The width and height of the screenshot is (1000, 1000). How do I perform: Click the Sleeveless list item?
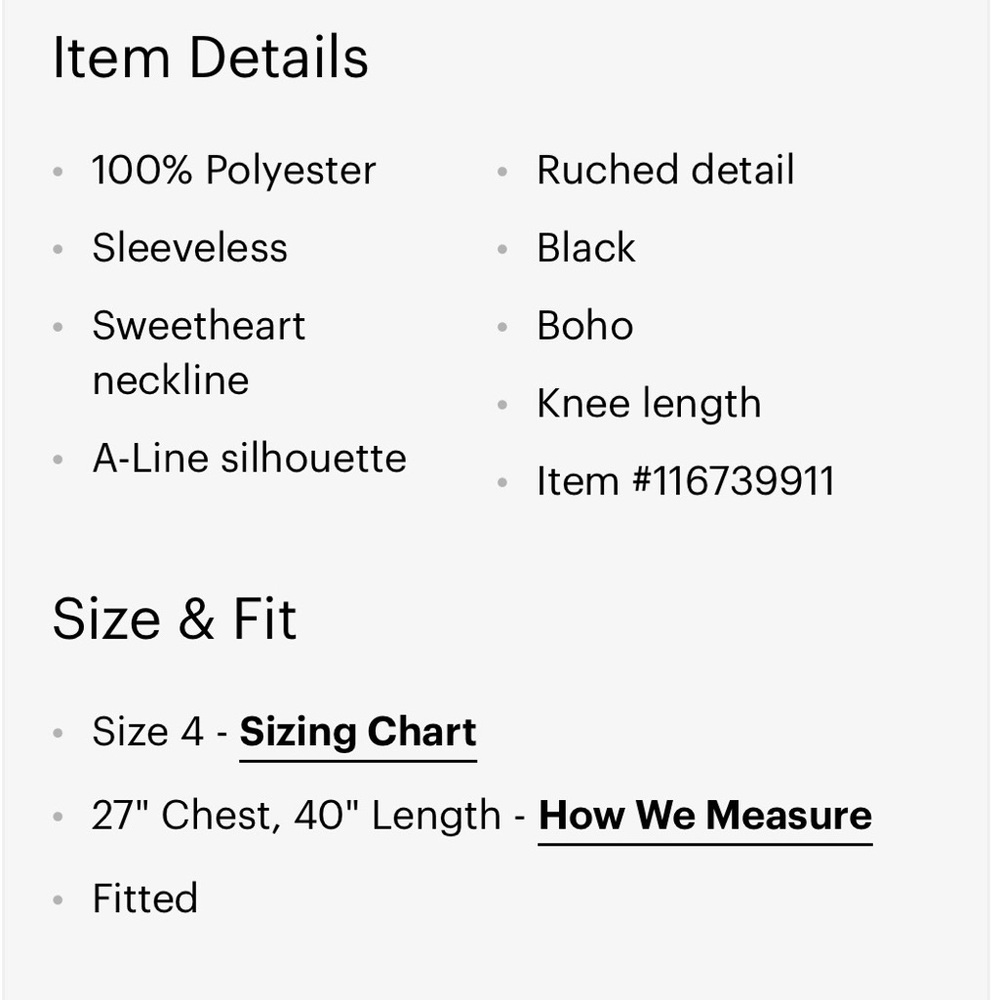(190, 248)
